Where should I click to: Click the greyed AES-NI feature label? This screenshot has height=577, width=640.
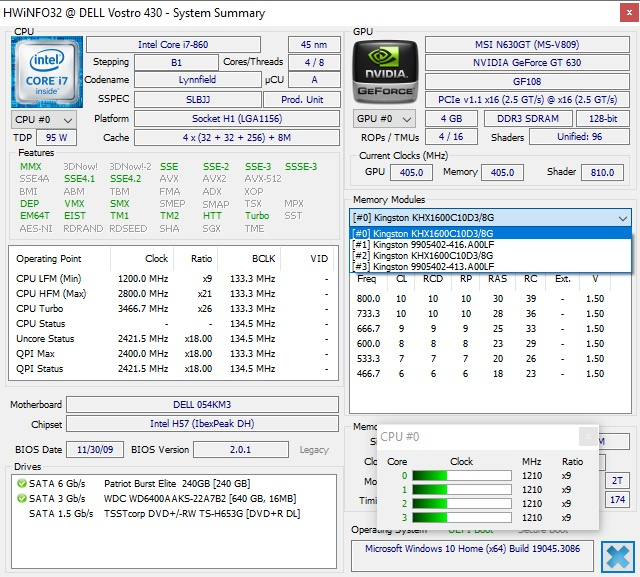pos(36,229)
